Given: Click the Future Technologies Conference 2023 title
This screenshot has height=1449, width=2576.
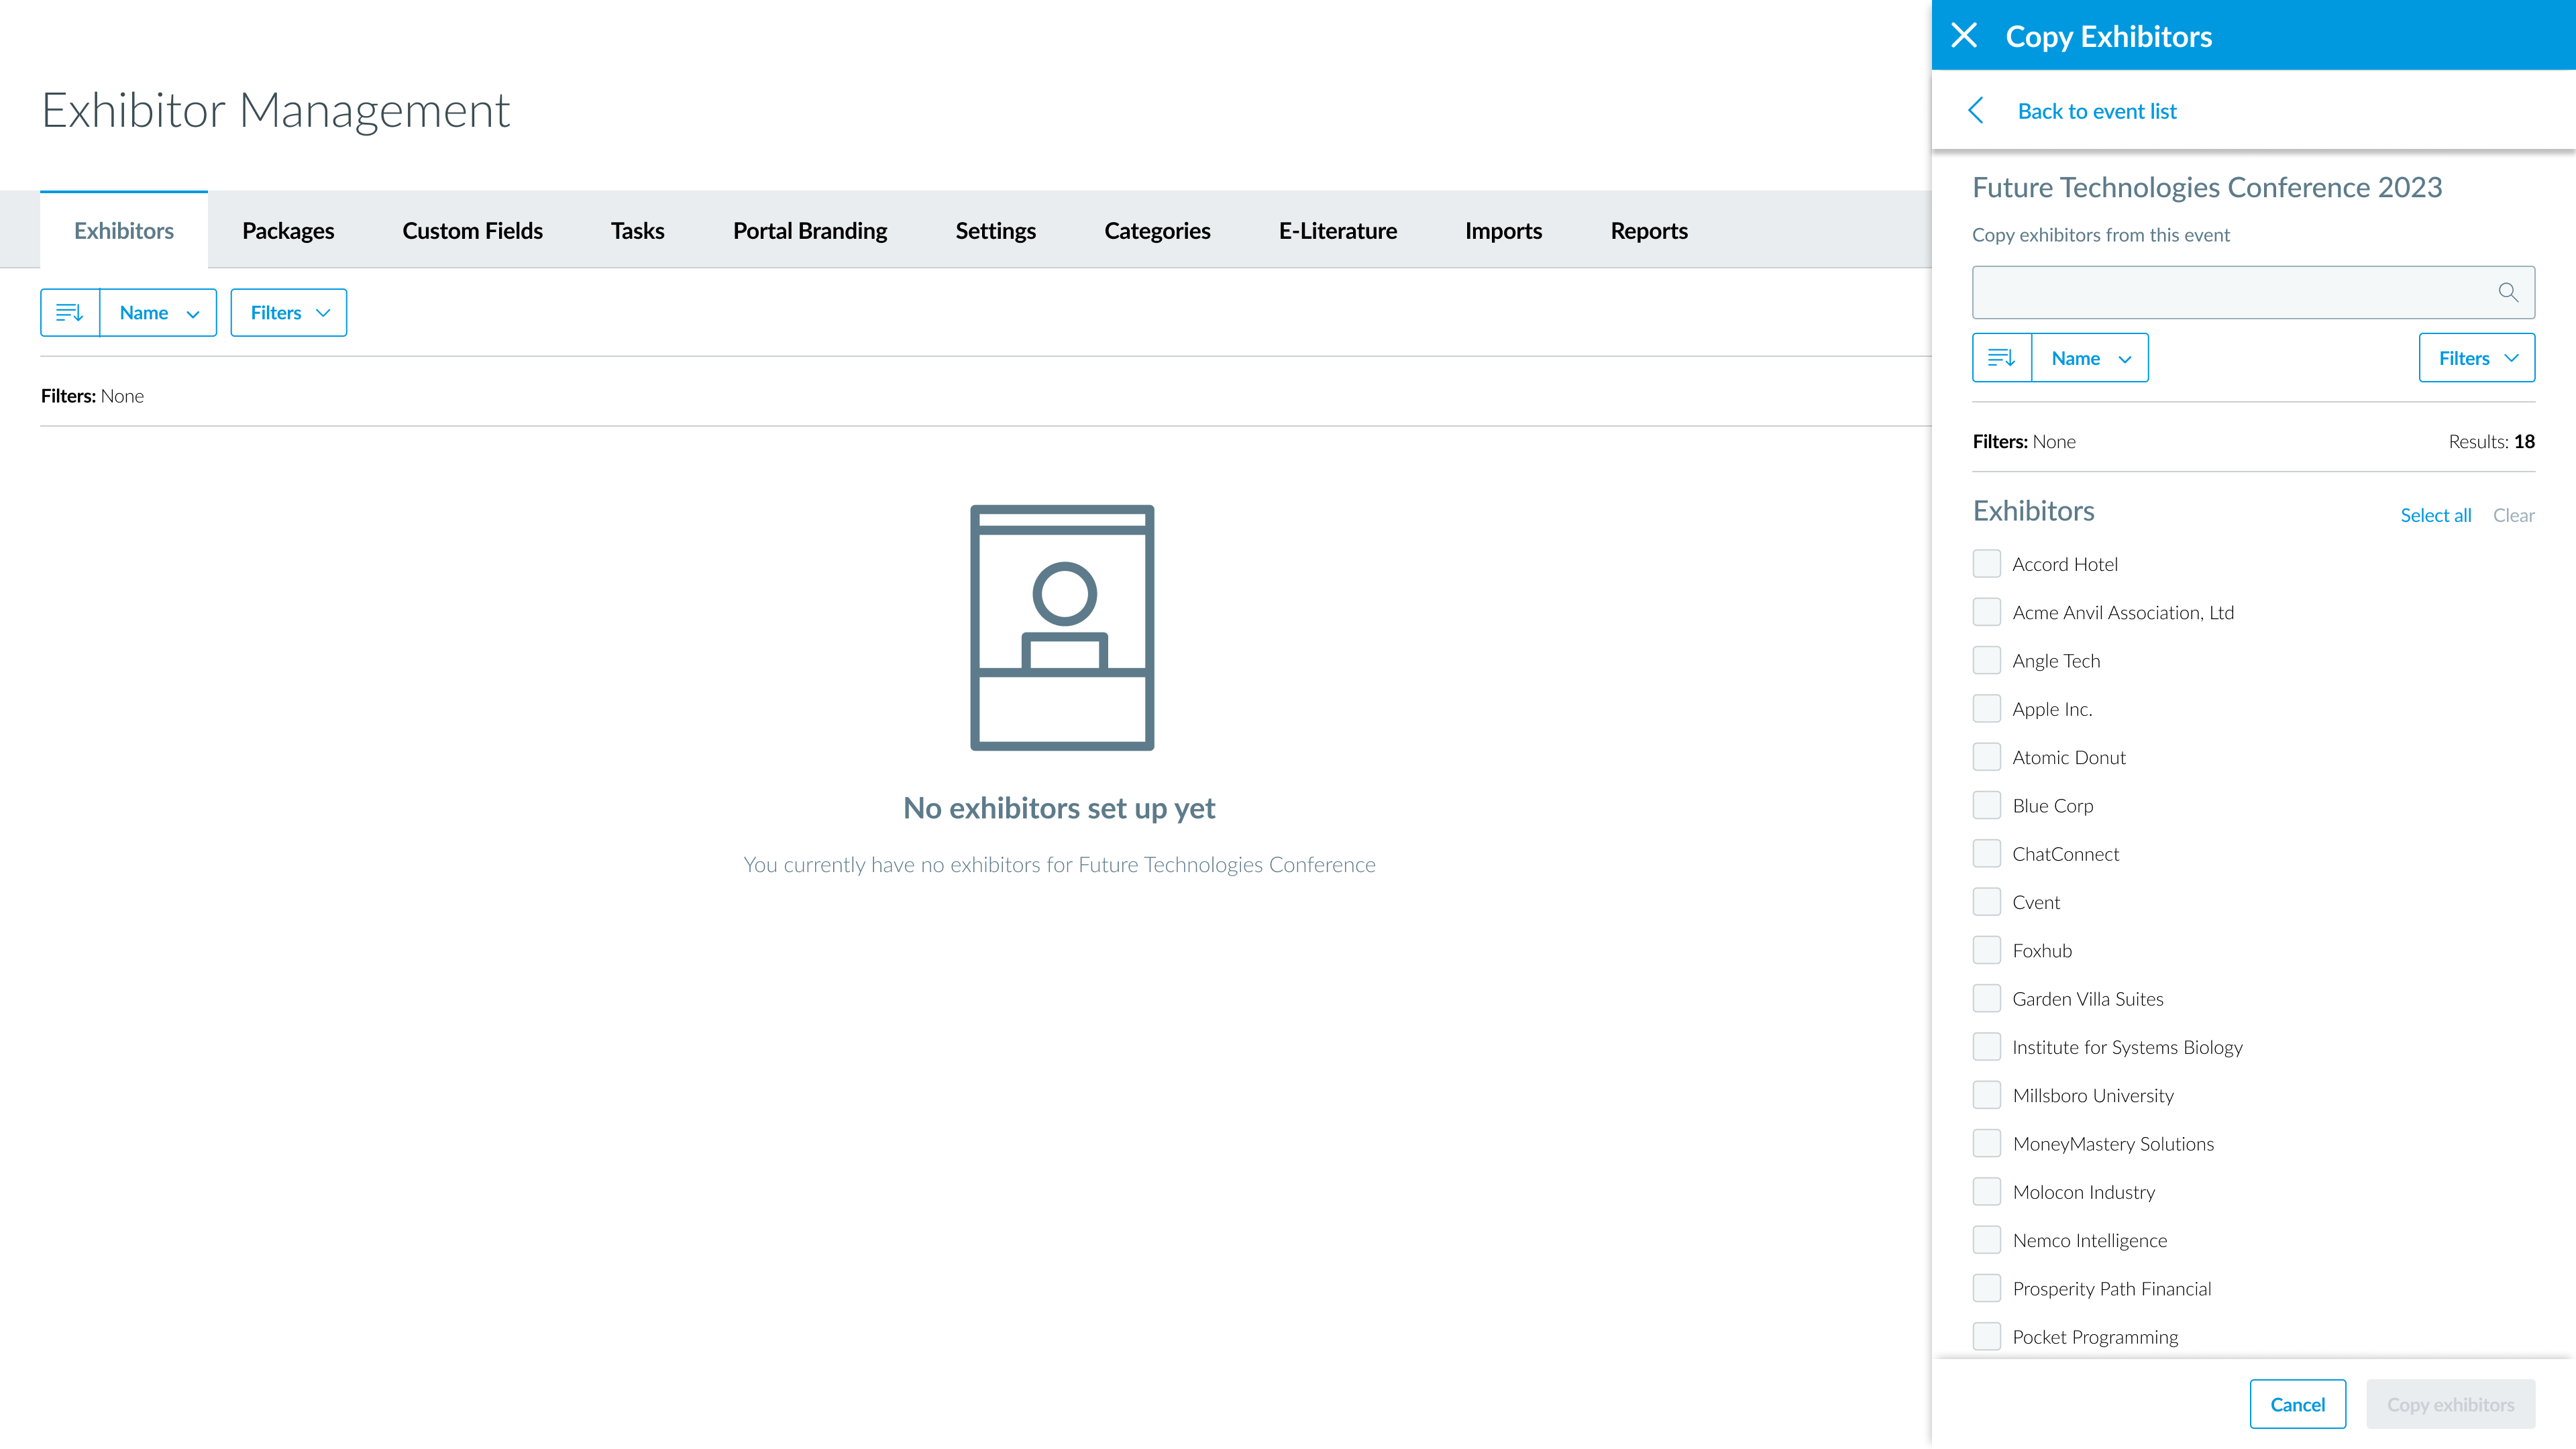Looking at the screenshot, I should [2207, 187].
